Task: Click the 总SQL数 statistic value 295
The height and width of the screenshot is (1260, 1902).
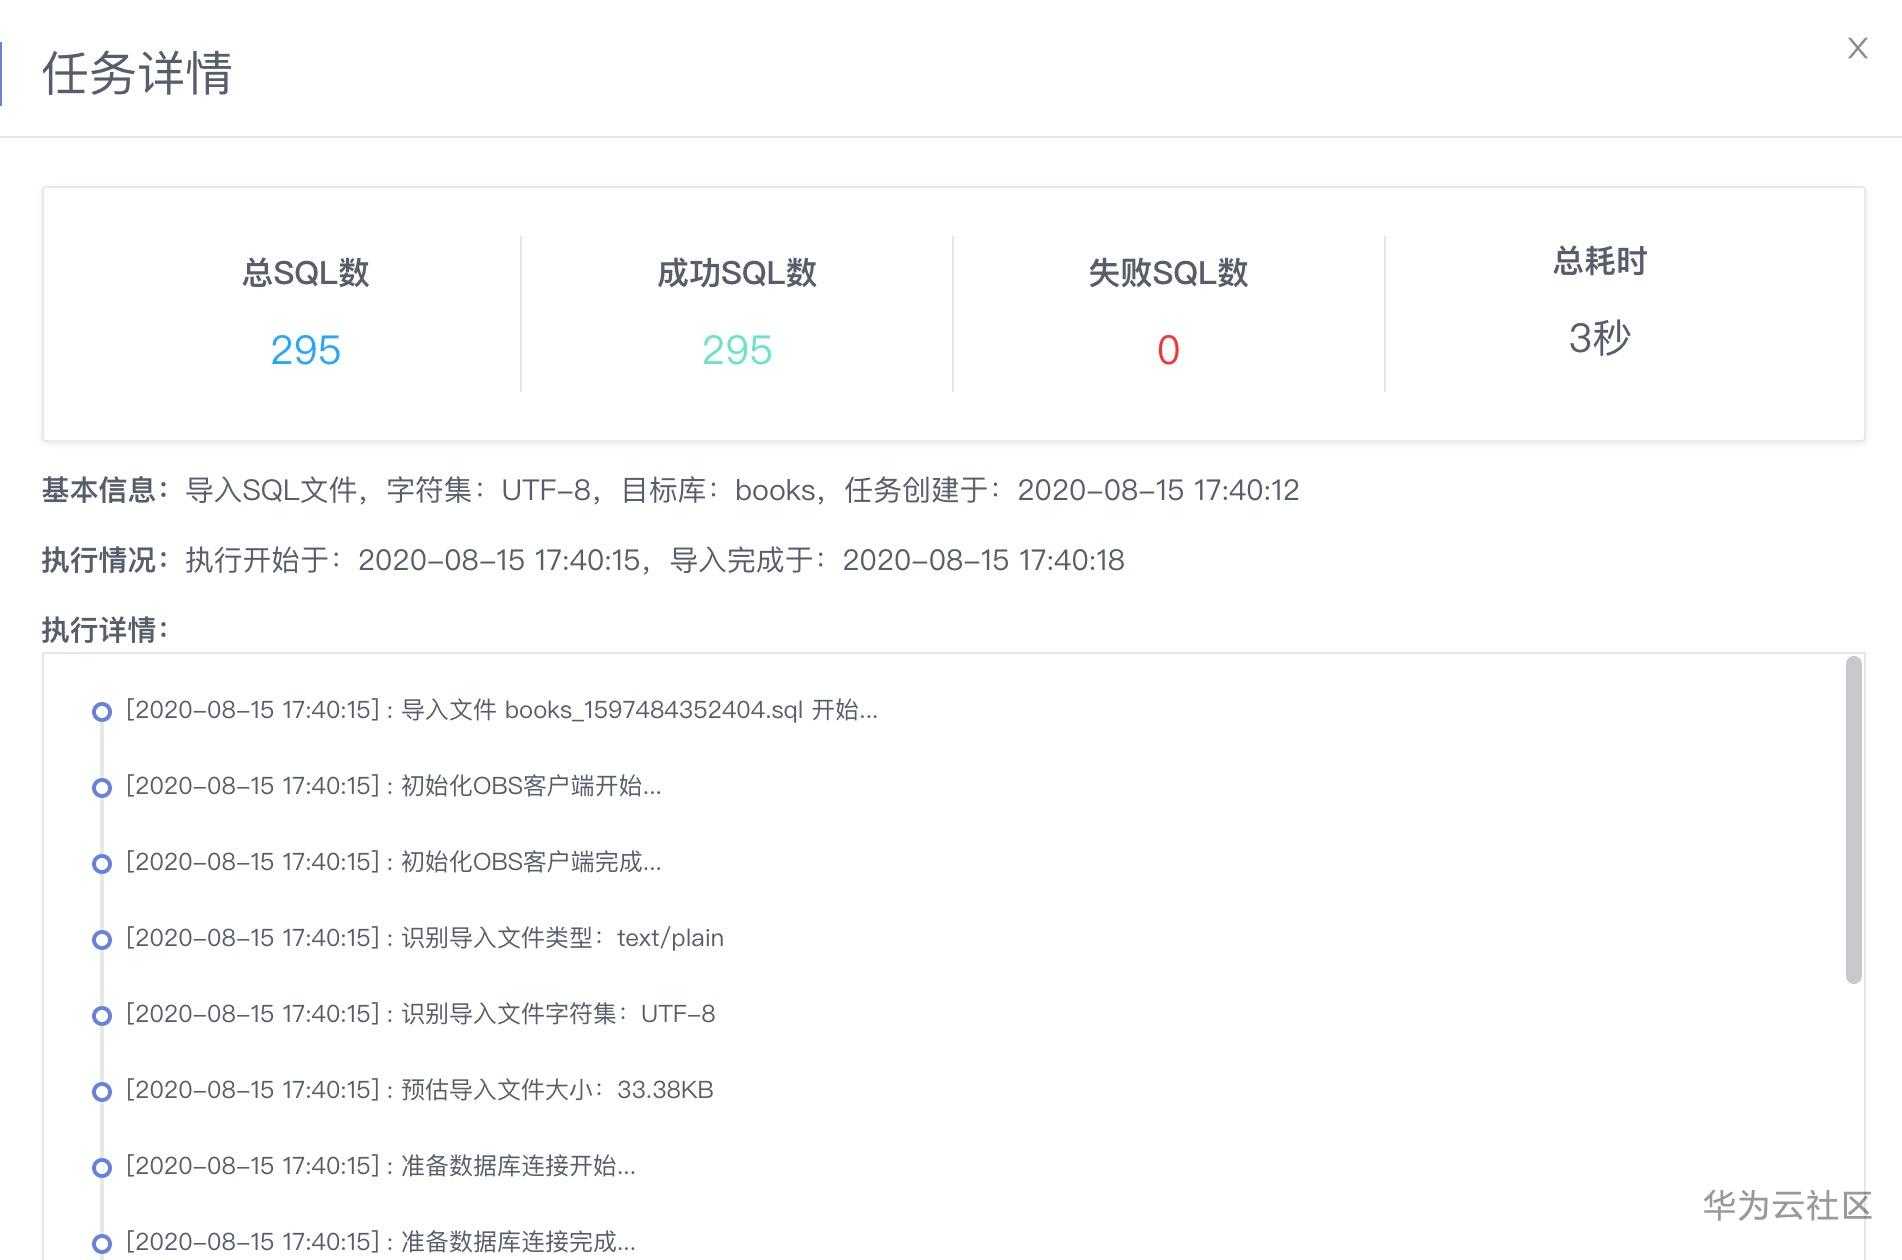Action: (x=305, y=350)
